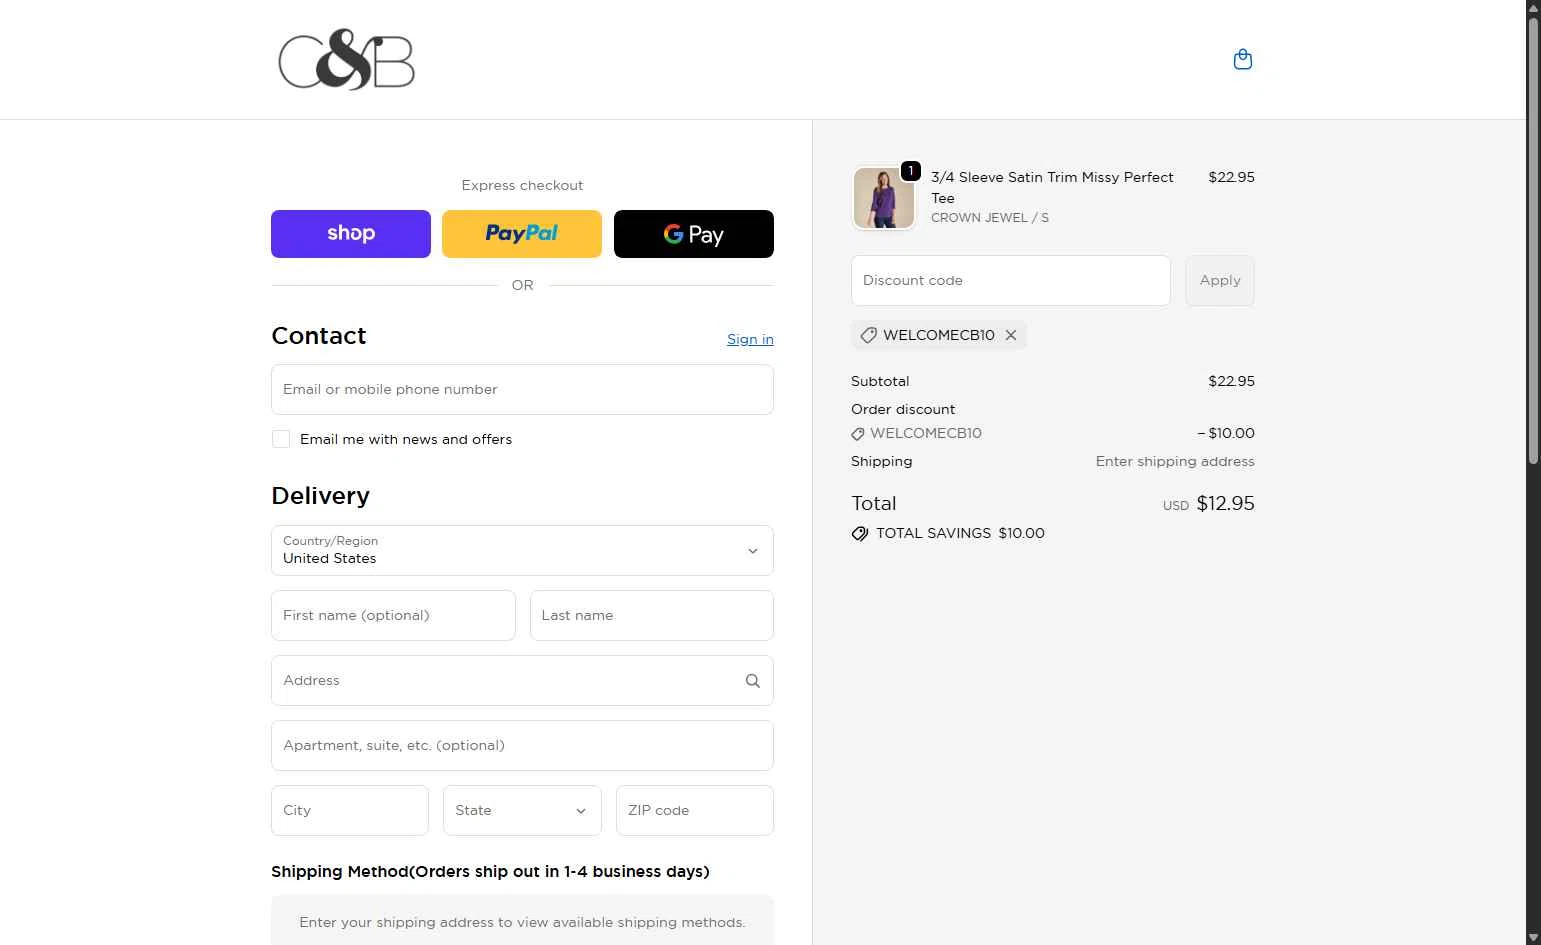Click the page vertical scrollbar thumb
The width and height of the screenshot is (1541, 945).
coord(1534,240)
